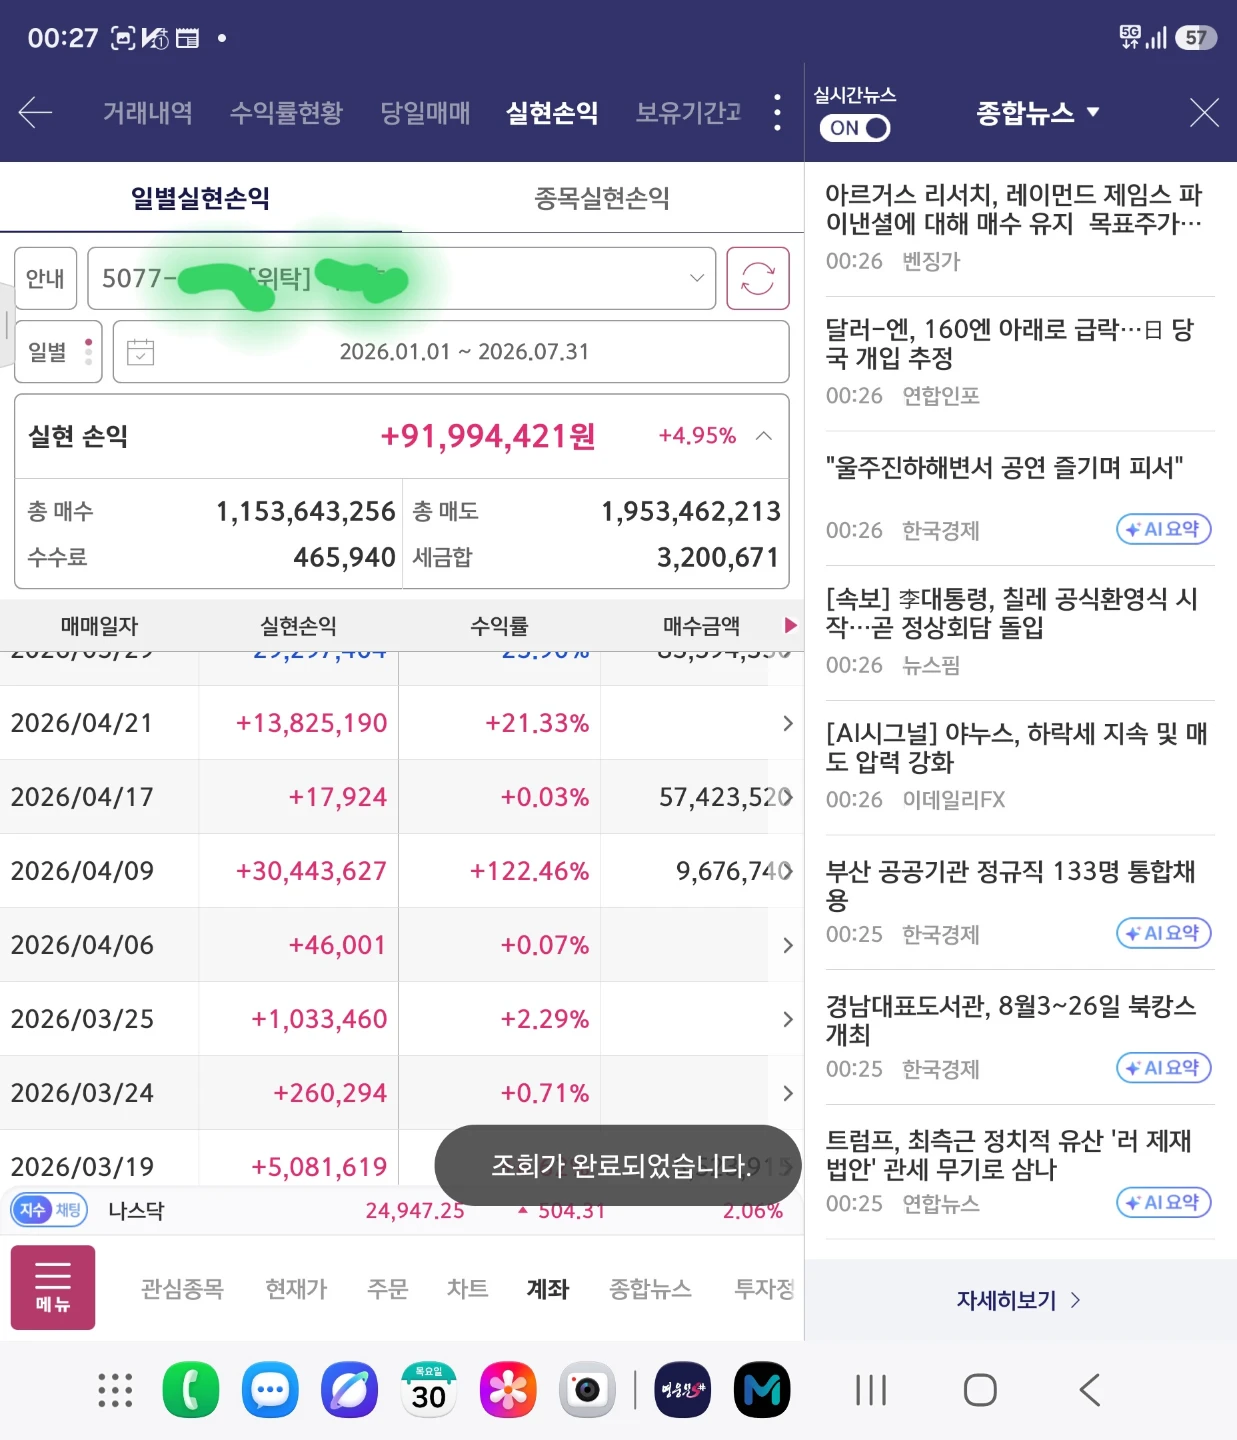
Task: Expand the account number dropdown
Action: 402,278
